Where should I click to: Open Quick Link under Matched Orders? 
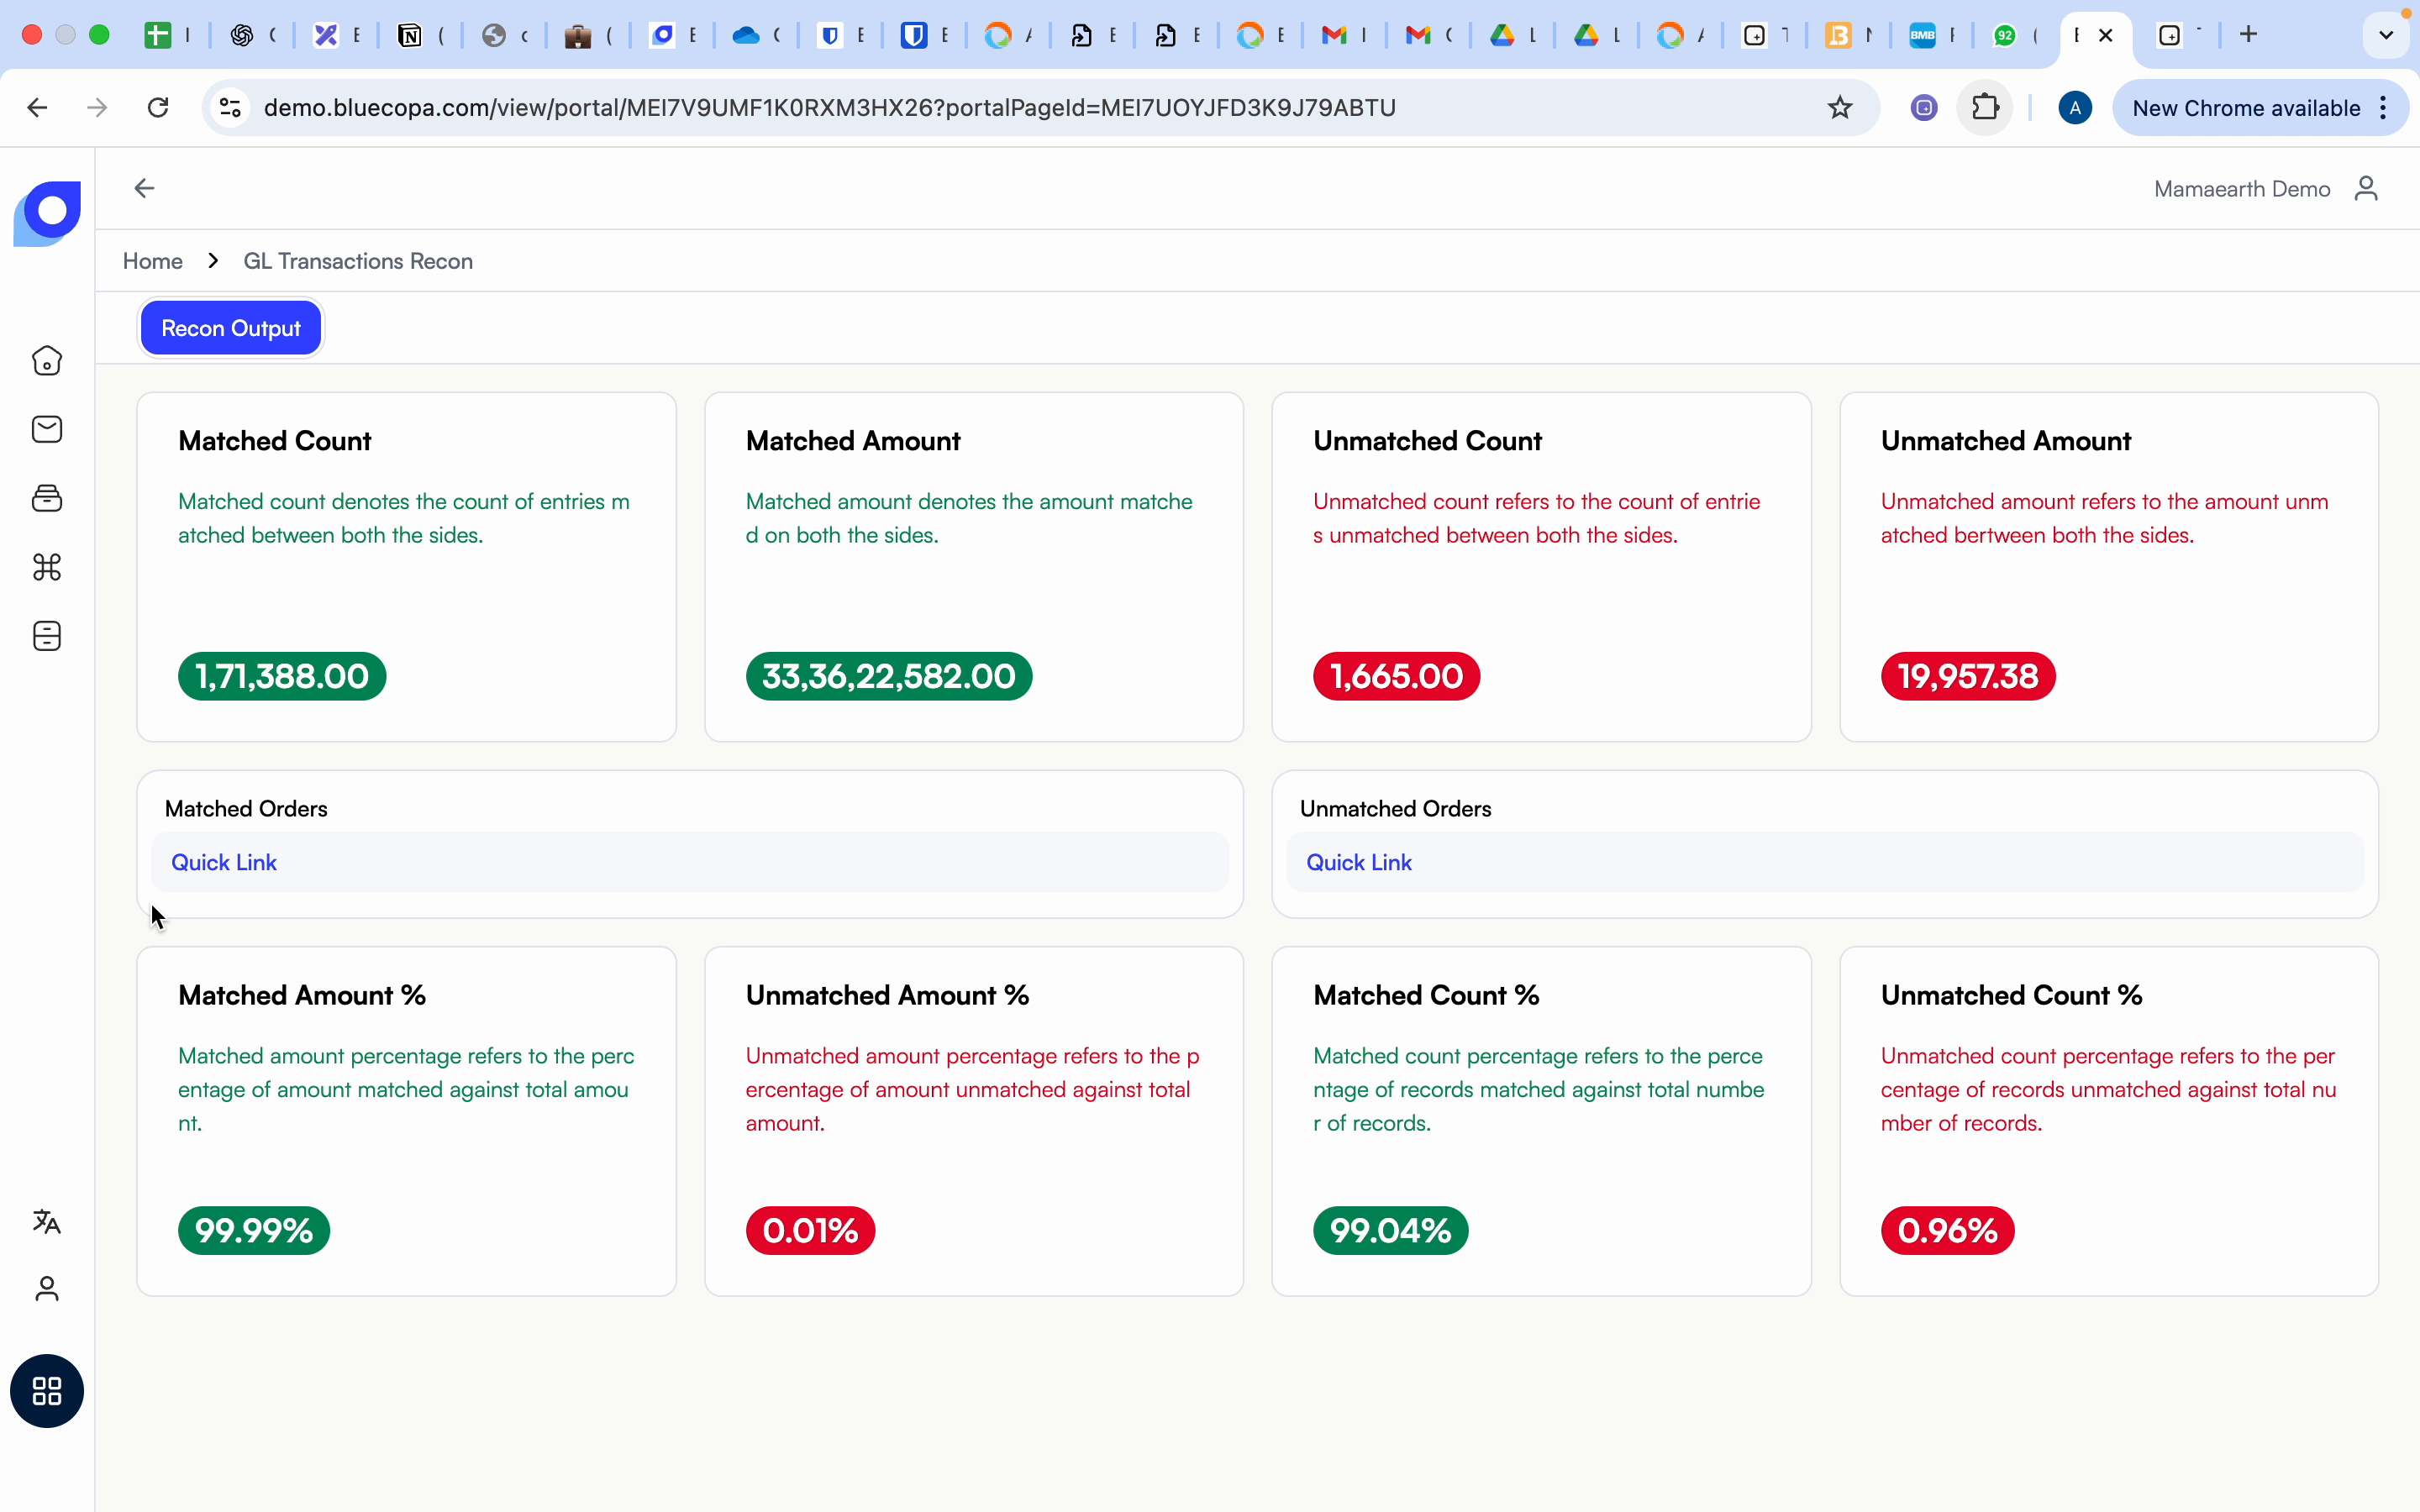point(224,862)
